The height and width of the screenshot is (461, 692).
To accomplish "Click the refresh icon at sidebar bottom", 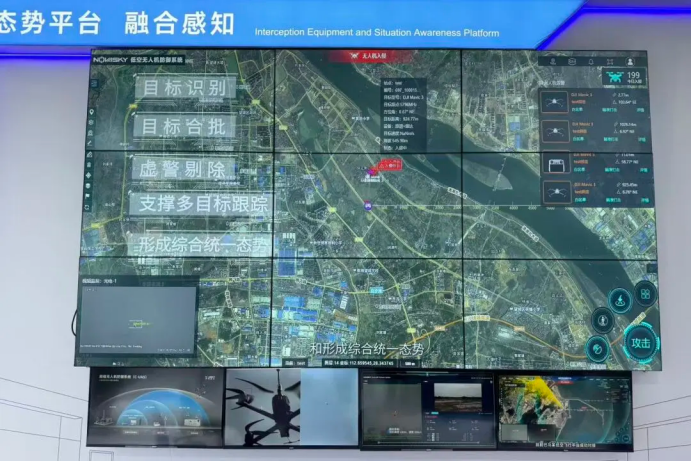I will 87,207.
